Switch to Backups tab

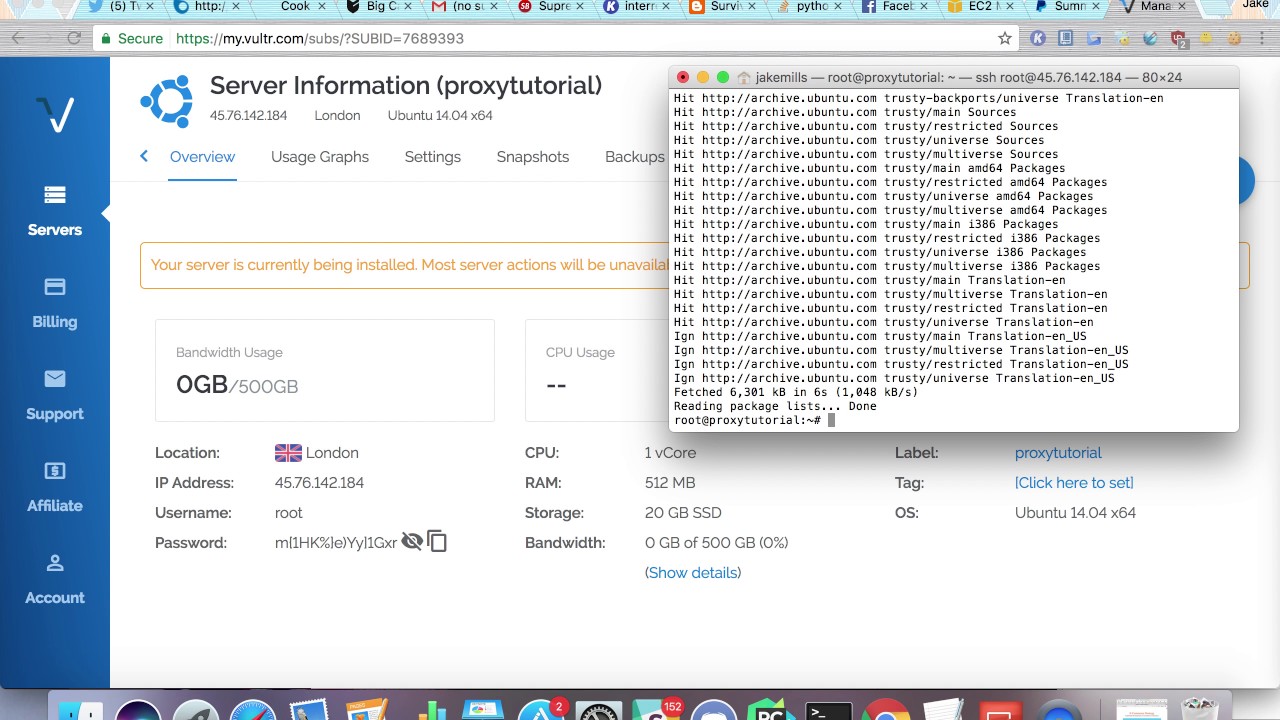click(x=634, y=157)
